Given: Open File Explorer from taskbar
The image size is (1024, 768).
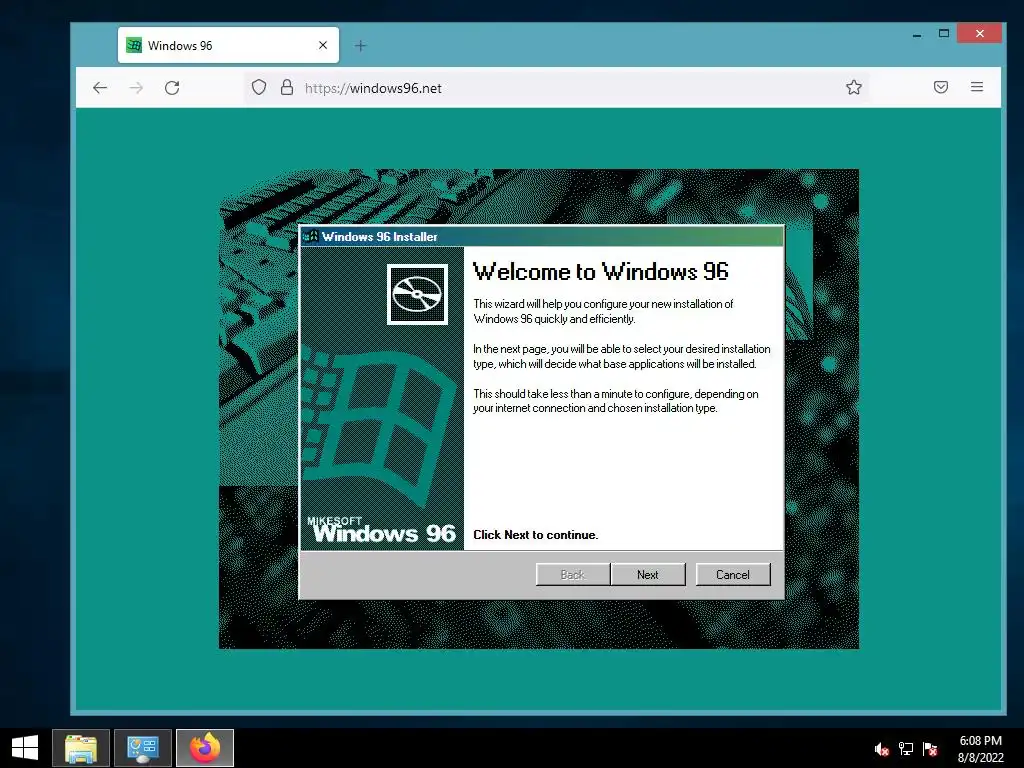Looking at the screenshot, I should click(x=81, y=748).
